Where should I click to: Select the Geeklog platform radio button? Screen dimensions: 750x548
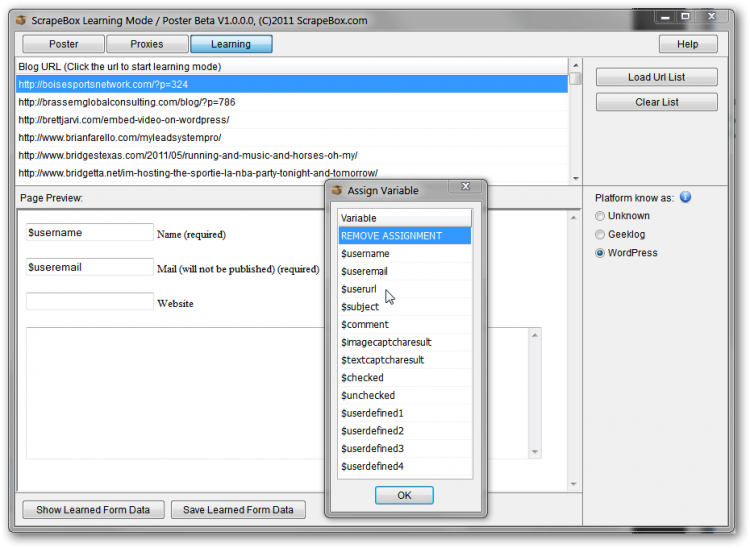tap(600, 234)
